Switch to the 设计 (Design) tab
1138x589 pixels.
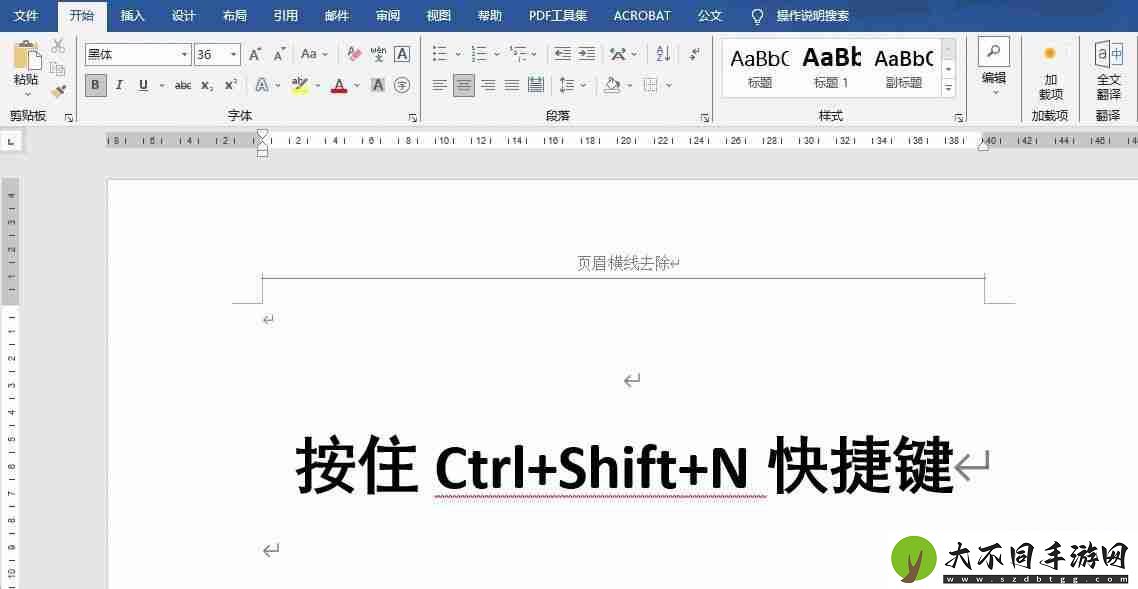click(183, 16)
